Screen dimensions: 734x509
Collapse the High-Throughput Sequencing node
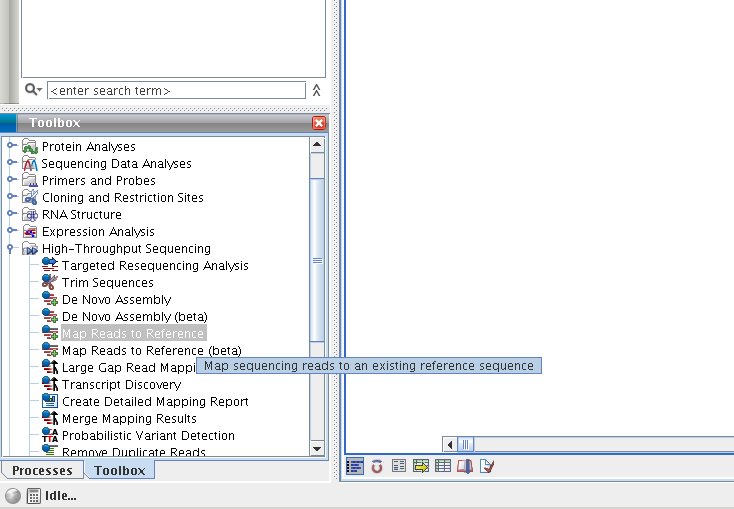click(x=10, y=249)
